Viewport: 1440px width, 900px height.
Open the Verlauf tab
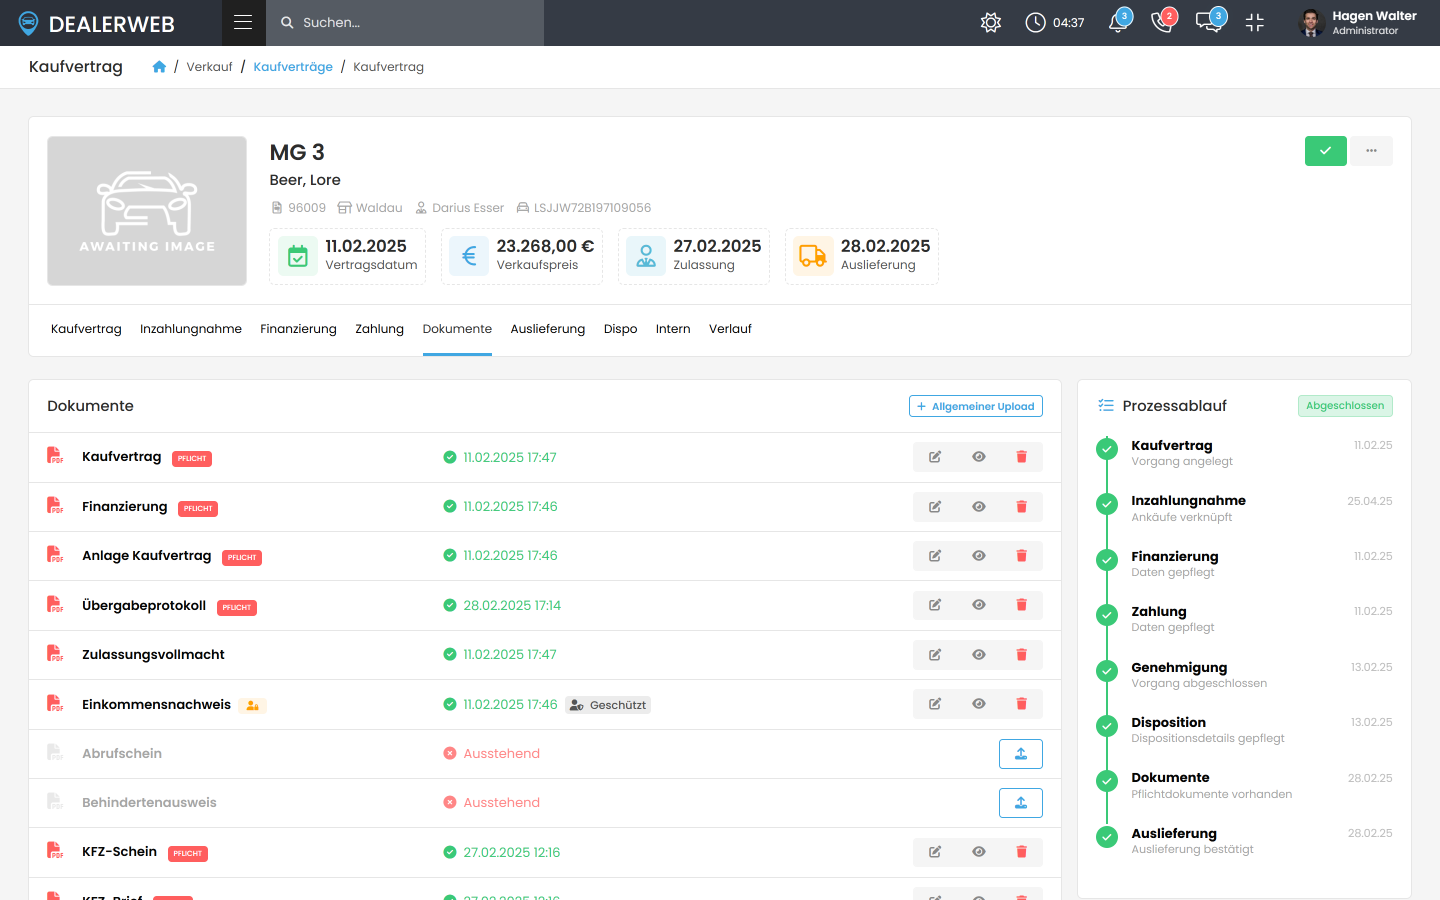point(730,329)
